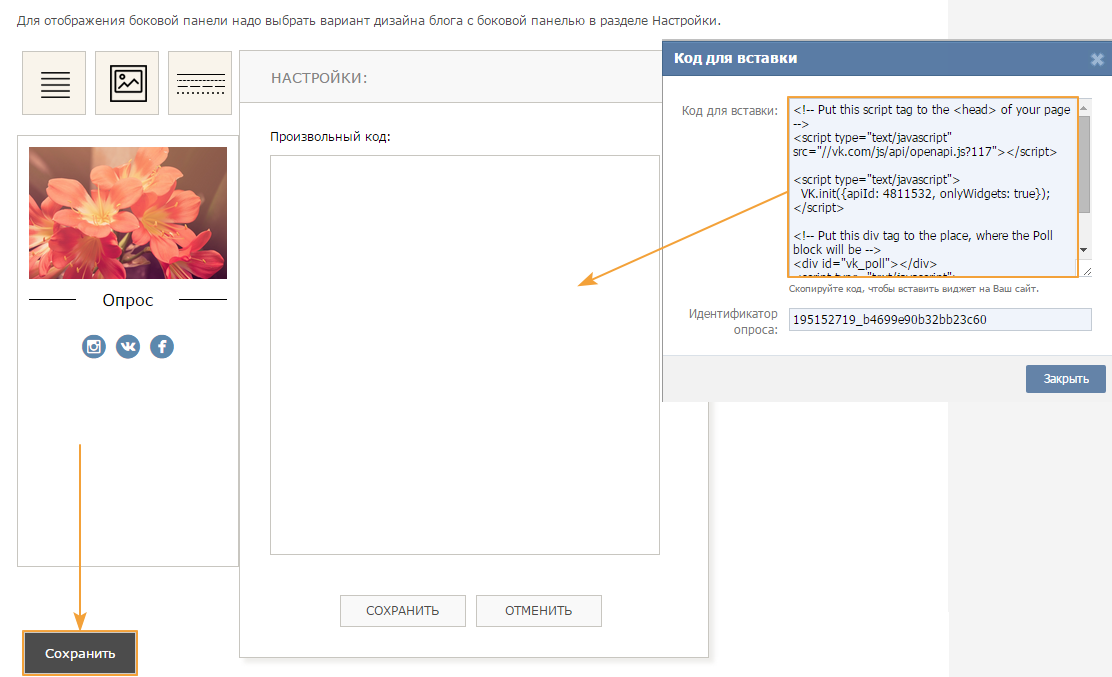
Task: Click the poll identifier input field
Action: [940, 320]
